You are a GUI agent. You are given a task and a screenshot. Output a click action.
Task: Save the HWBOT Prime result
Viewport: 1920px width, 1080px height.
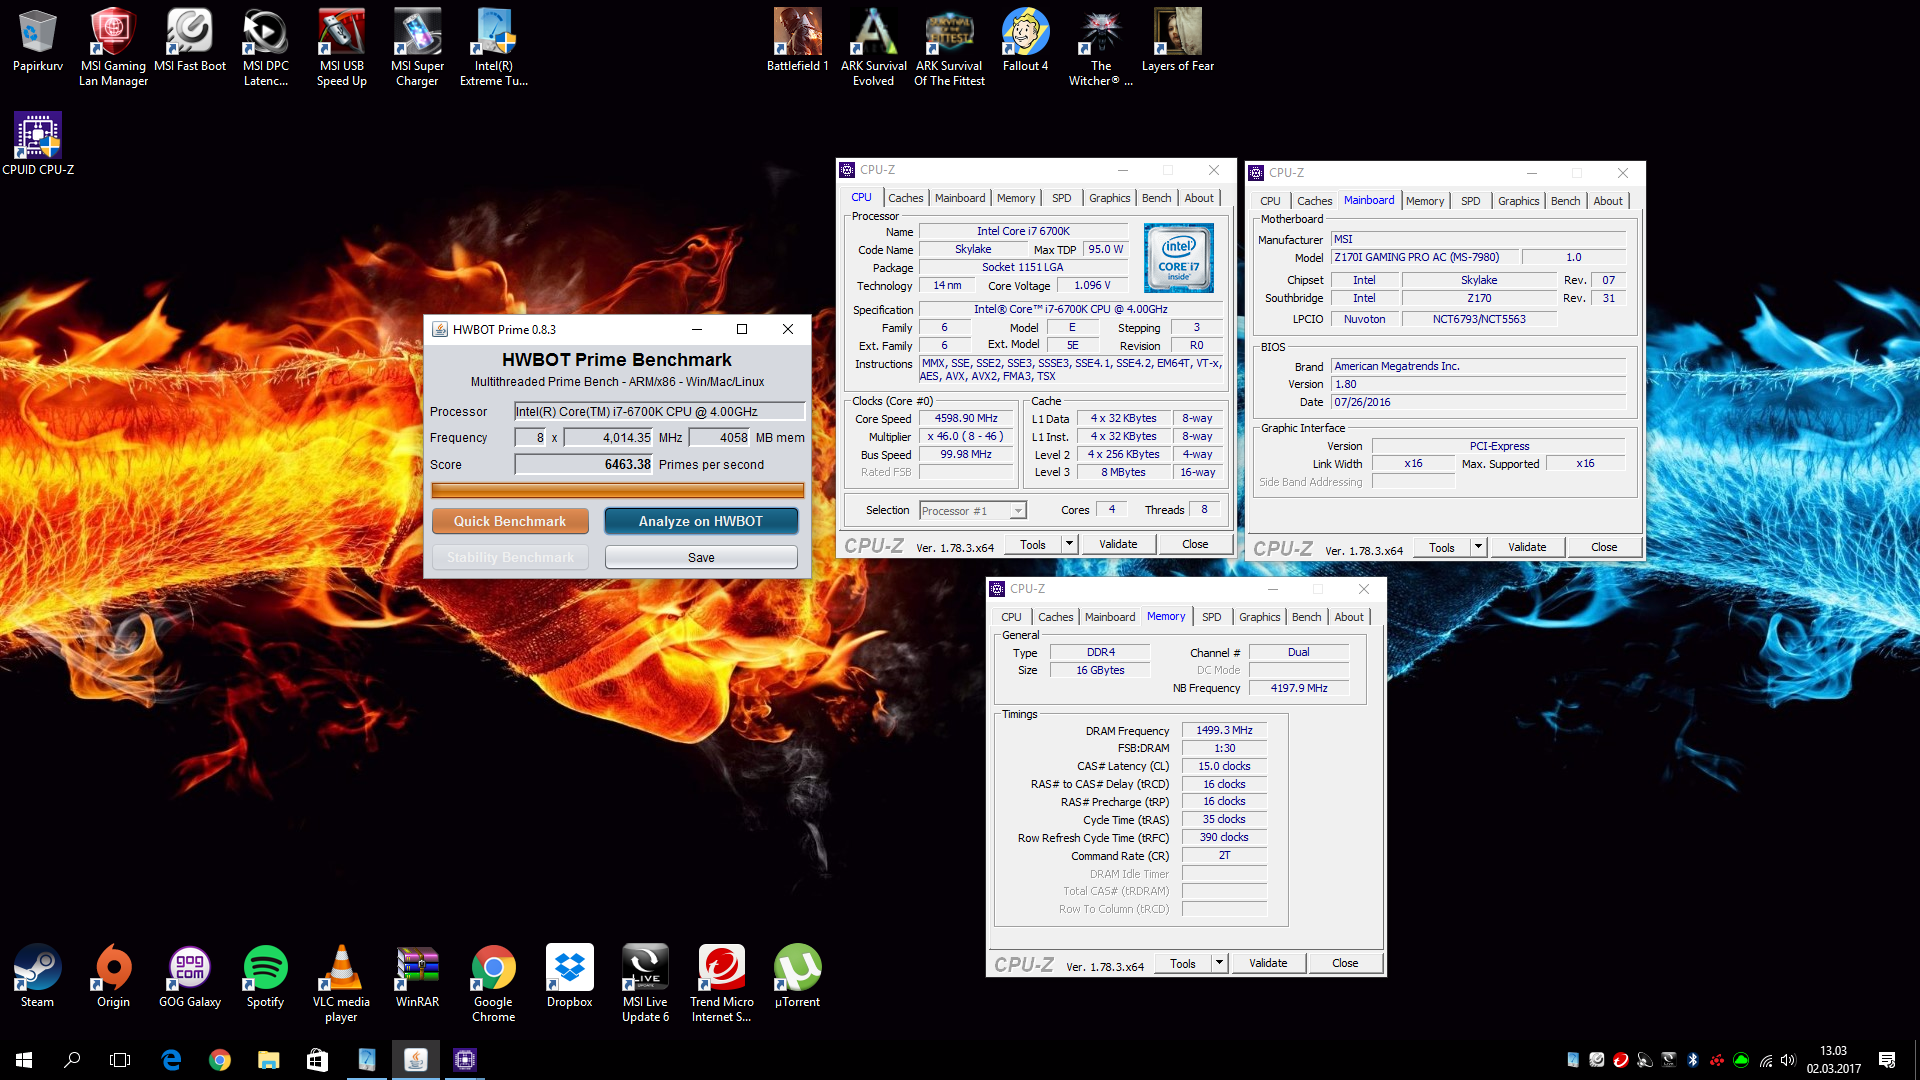coord(701,557)
